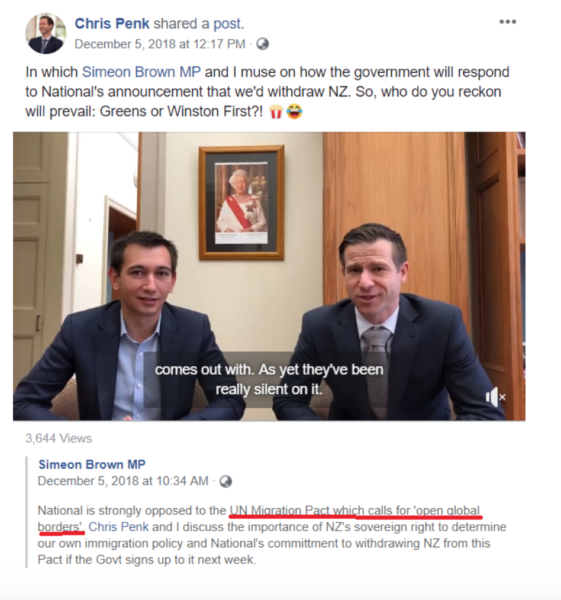The image size is (561, 600).
Task: Play the shared video of the two men
Action: point(269,276)
